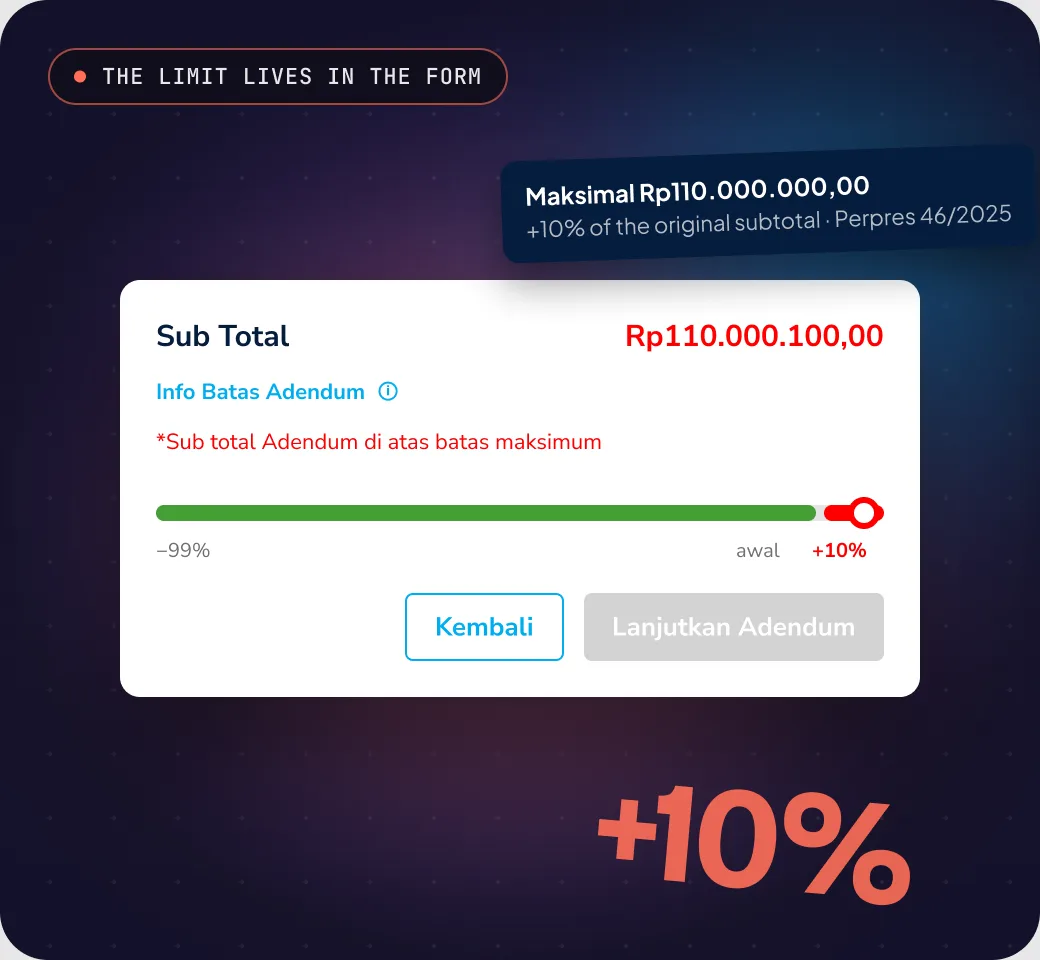Click the red +10% label under the bar
Image resolution: width=1040 pixels, height=960 pixels.
point(839,551)
